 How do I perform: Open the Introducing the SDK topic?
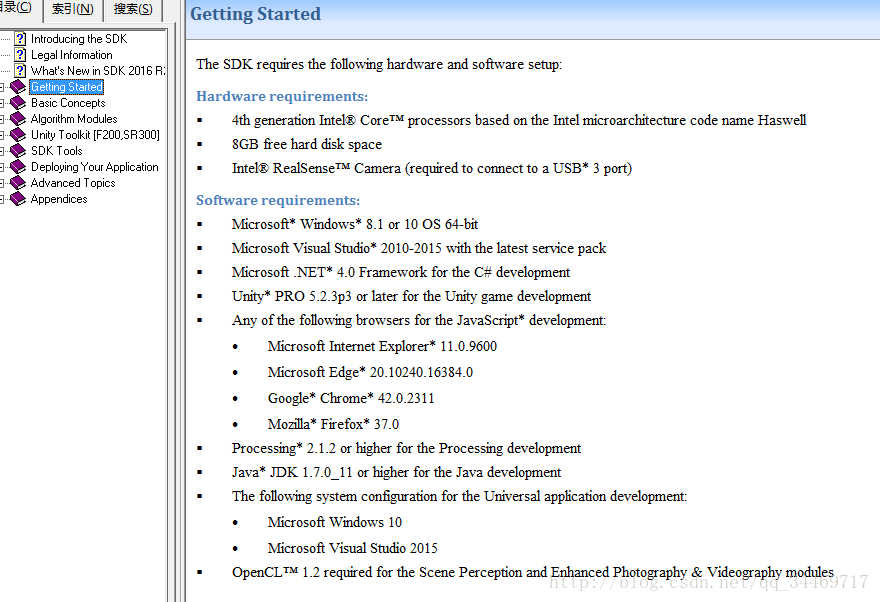[79, 39]
